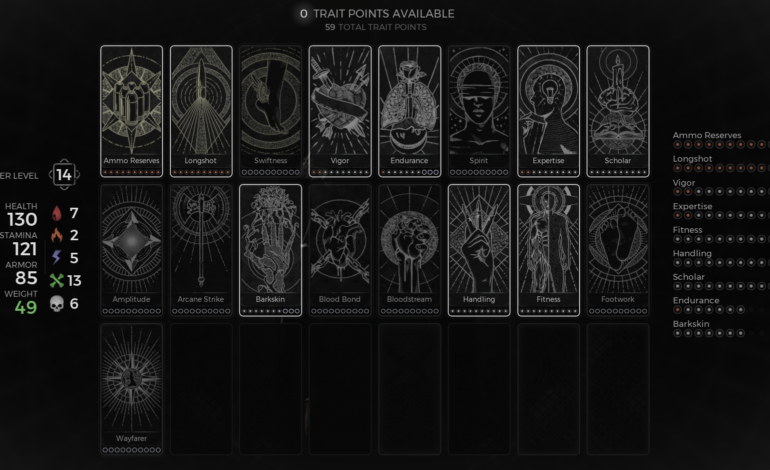Screen dimensions: 770x470
Task: Open the Scholar candle card
Action: click(618, 111)
